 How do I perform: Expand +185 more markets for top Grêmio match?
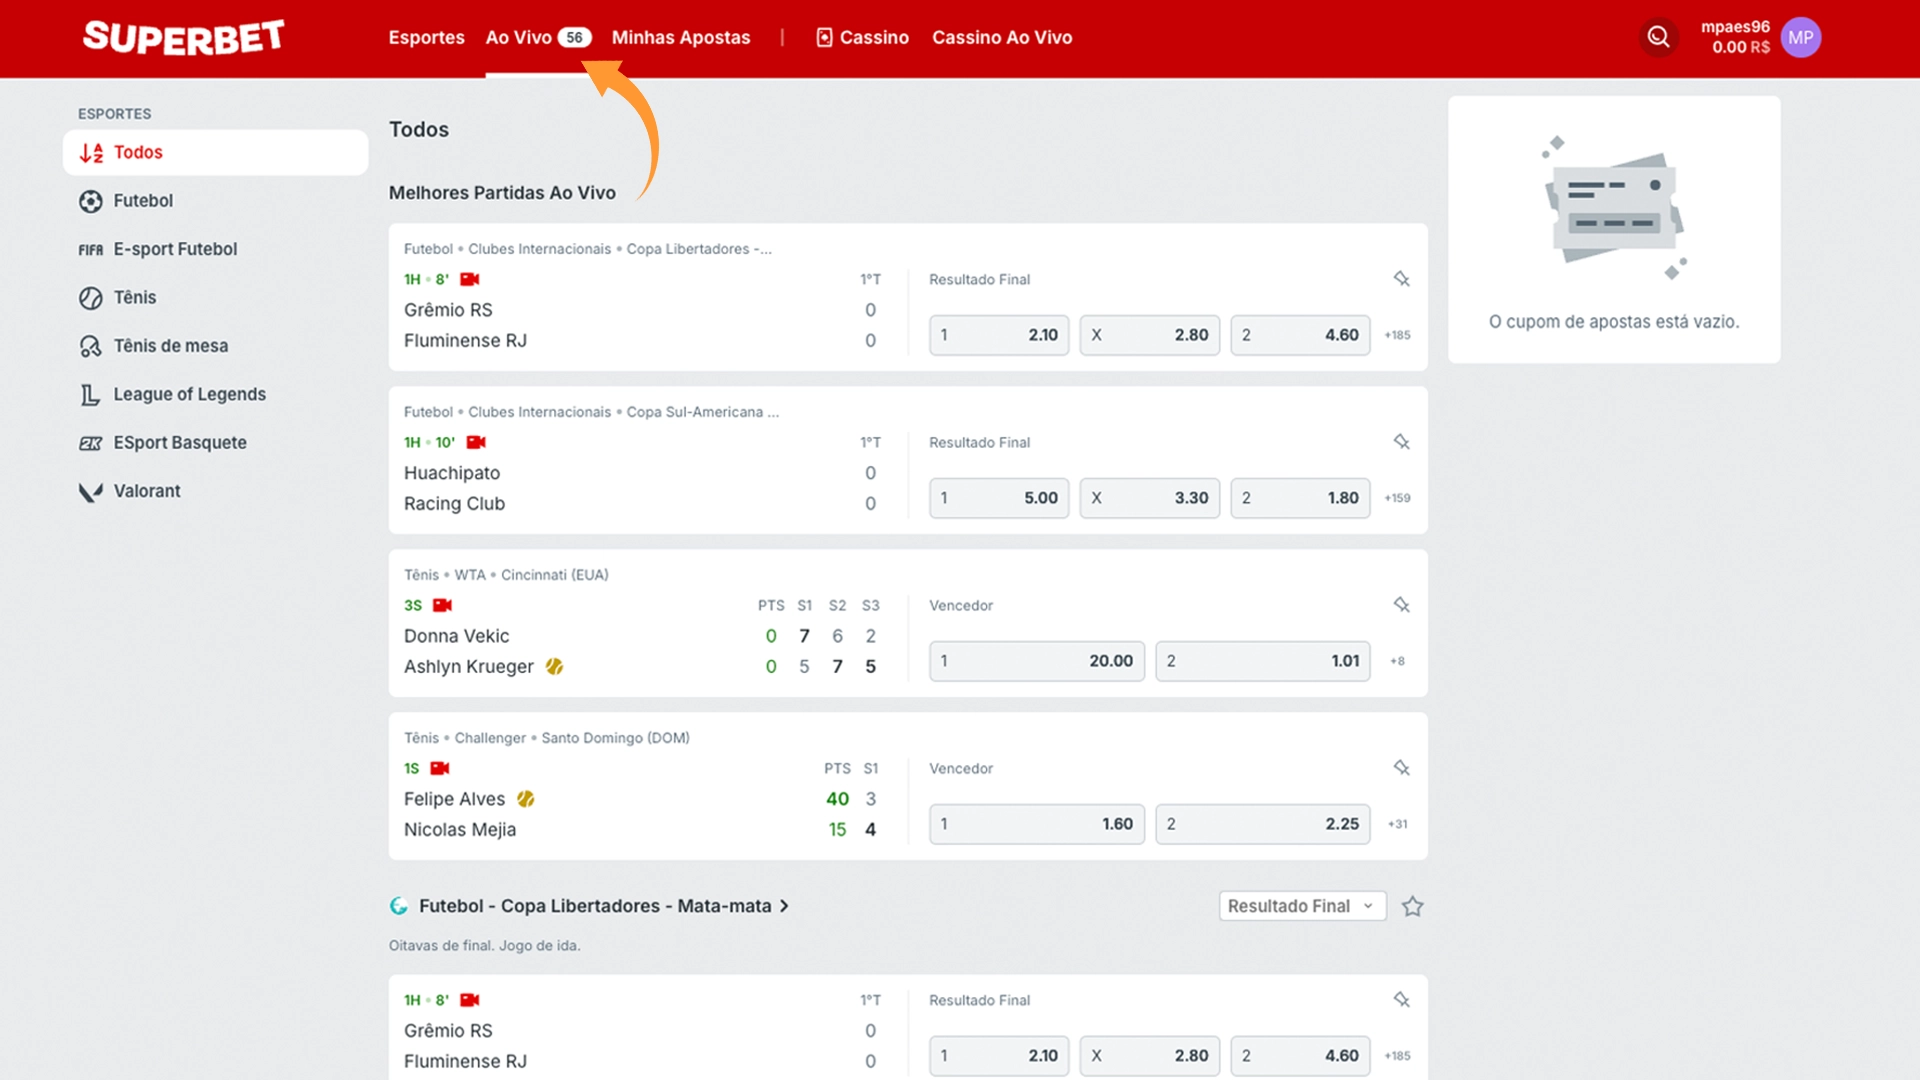point(1397,335)
